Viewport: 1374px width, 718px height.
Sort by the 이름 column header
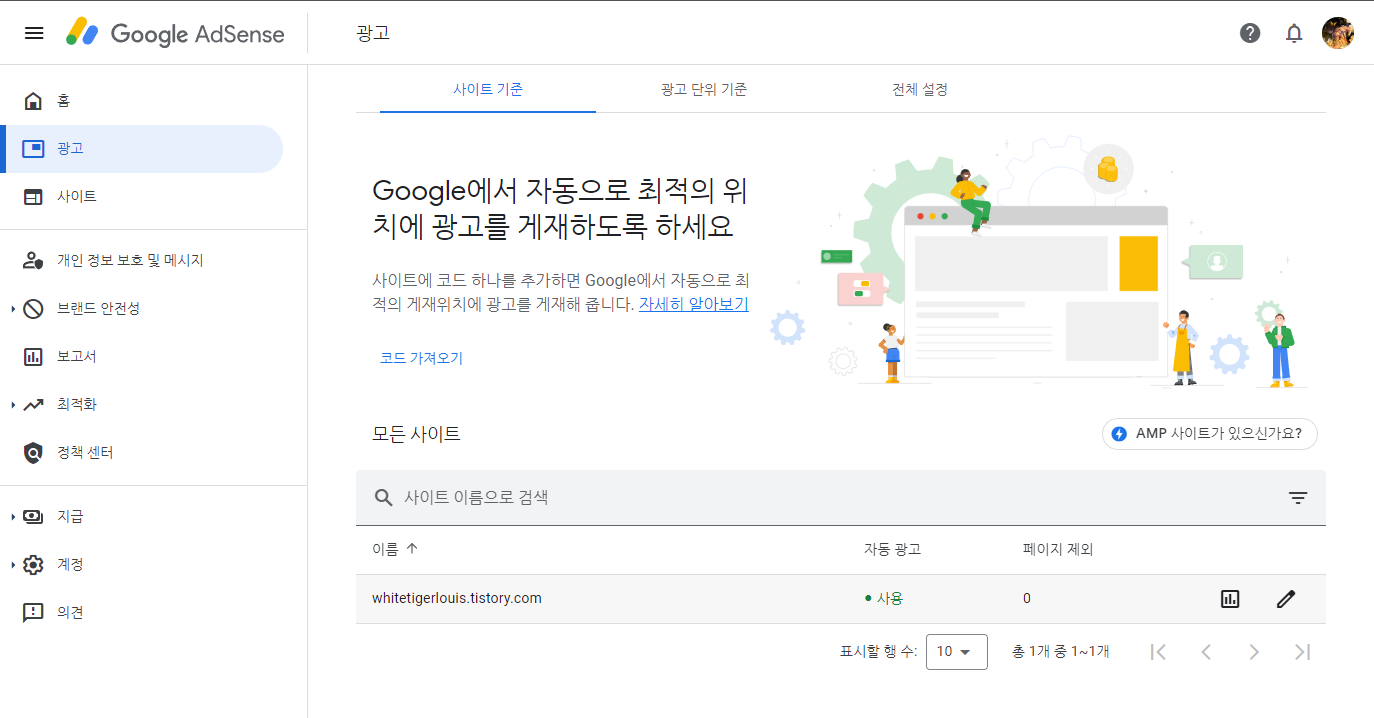(395, 549)
